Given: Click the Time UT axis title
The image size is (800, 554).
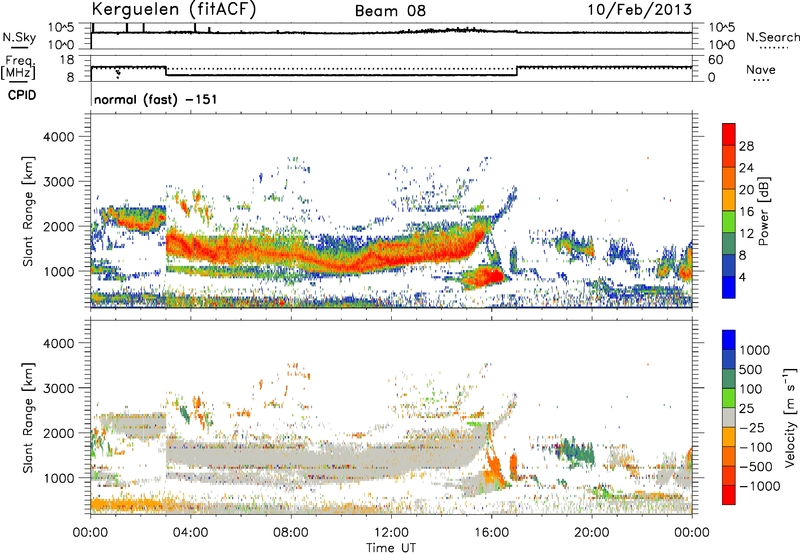Looking at the screenshot, I should pos(391,547).
